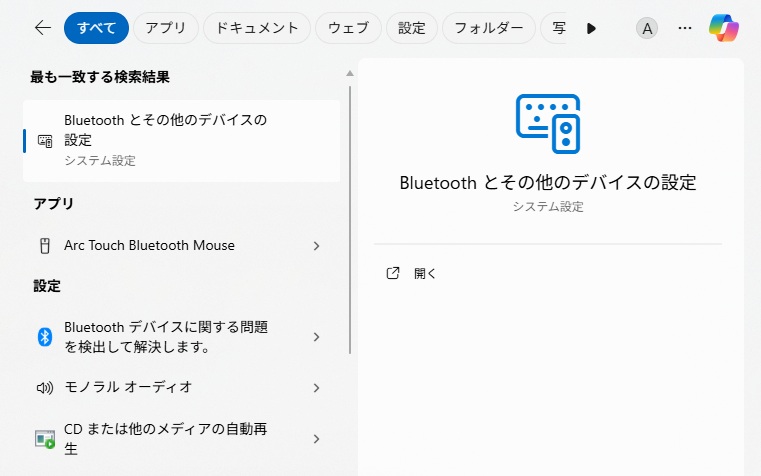Click the Bluetooth troubleshooter icon

[44, 337]
